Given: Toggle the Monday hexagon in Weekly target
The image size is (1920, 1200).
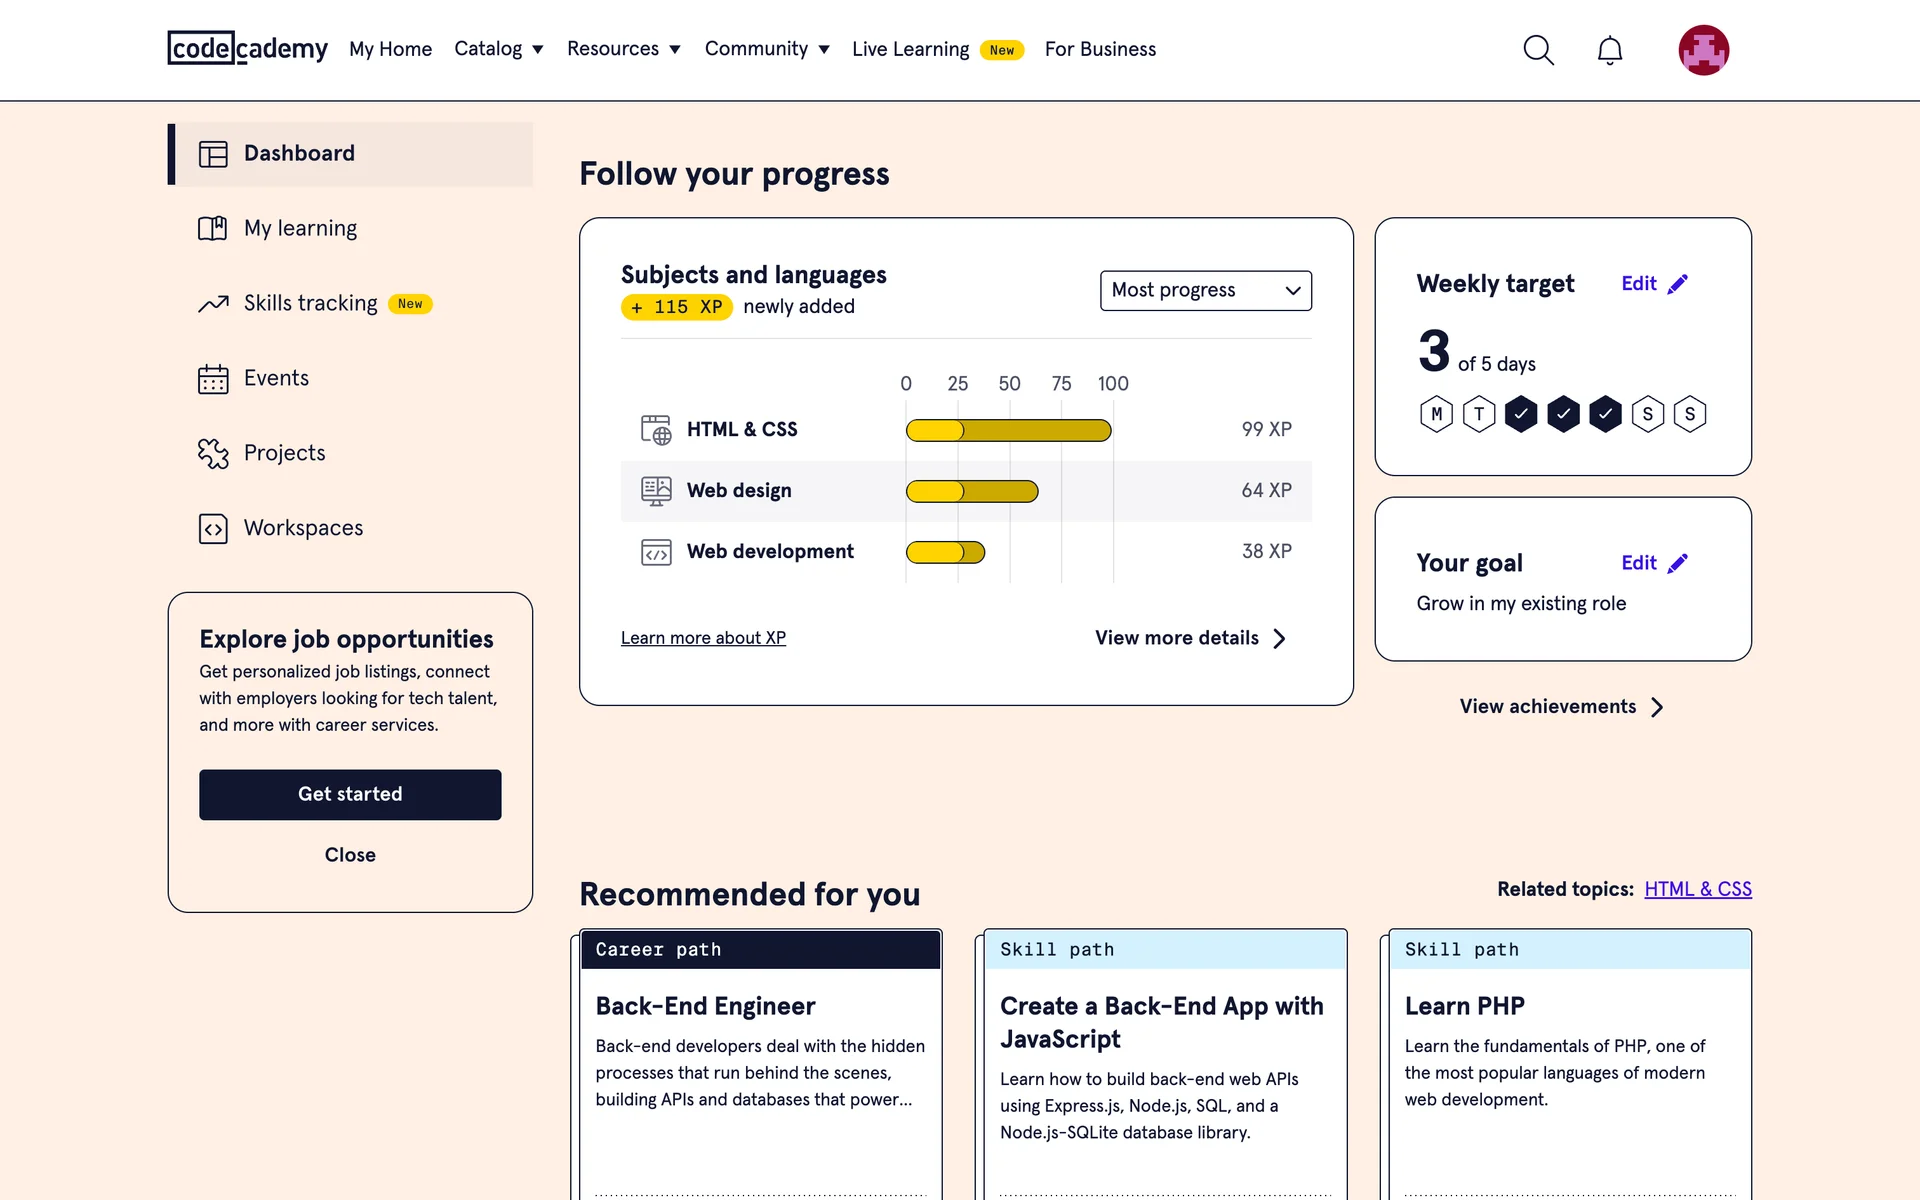Looking at the screenshot, I should point(1436,414).
